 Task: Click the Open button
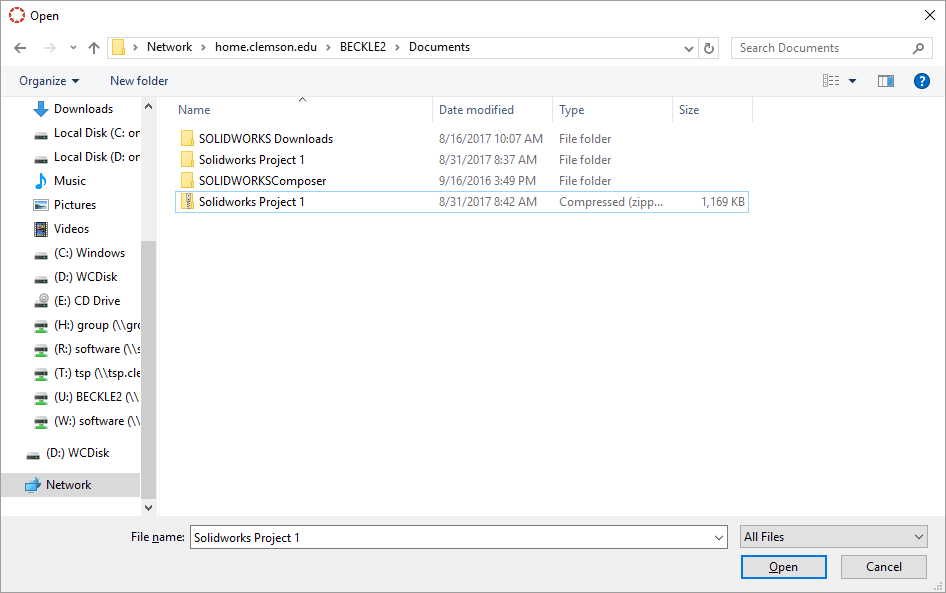[x=784, y=567]
